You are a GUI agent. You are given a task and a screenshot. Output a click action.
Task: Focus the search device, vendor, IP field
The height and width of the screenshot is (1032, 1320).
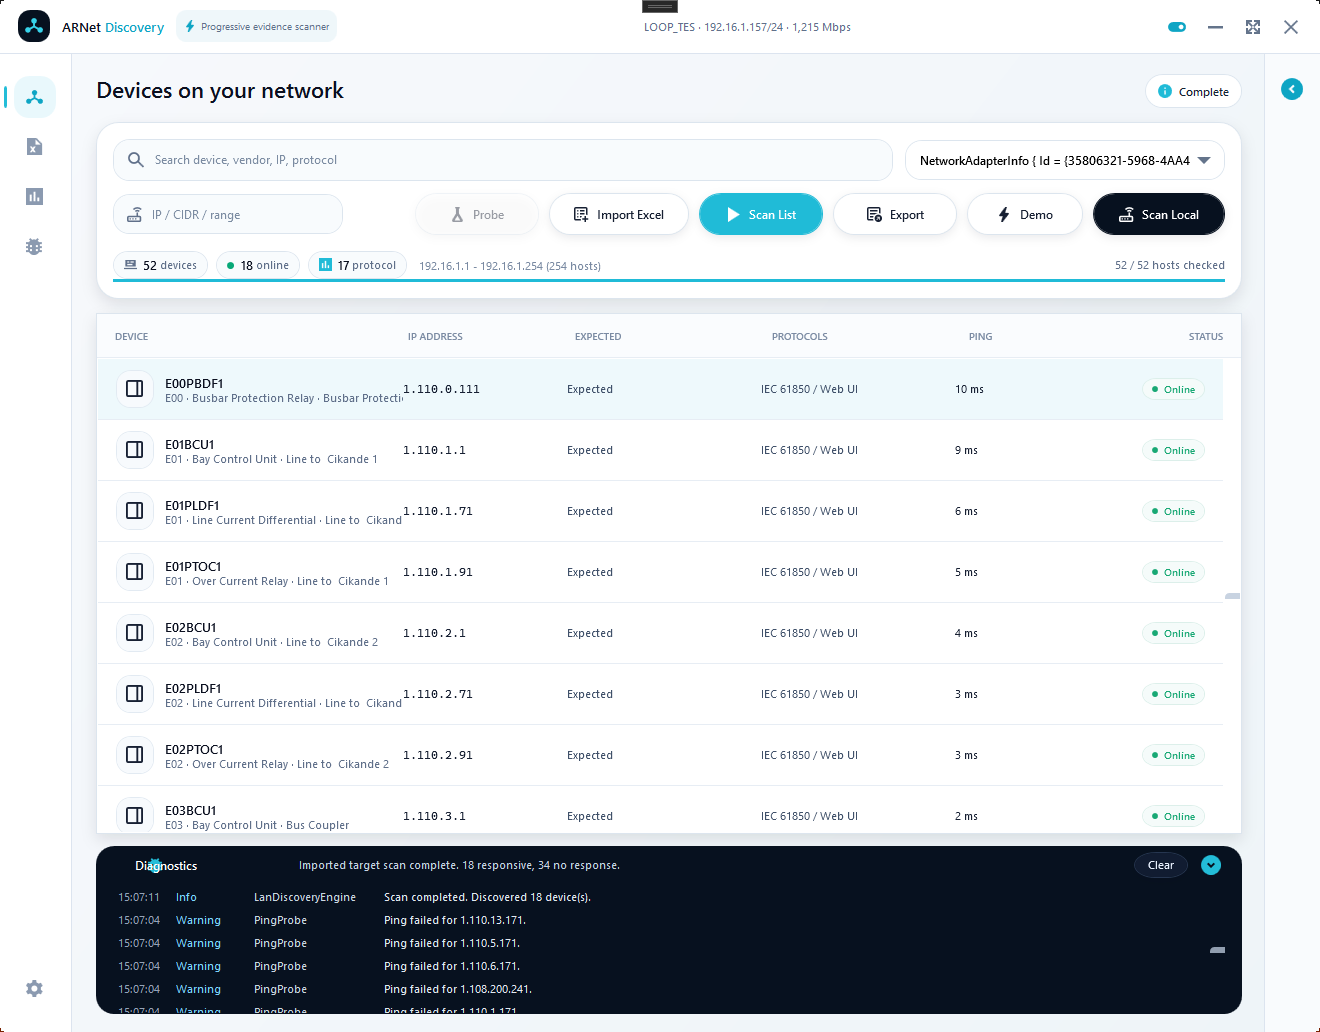503,160
